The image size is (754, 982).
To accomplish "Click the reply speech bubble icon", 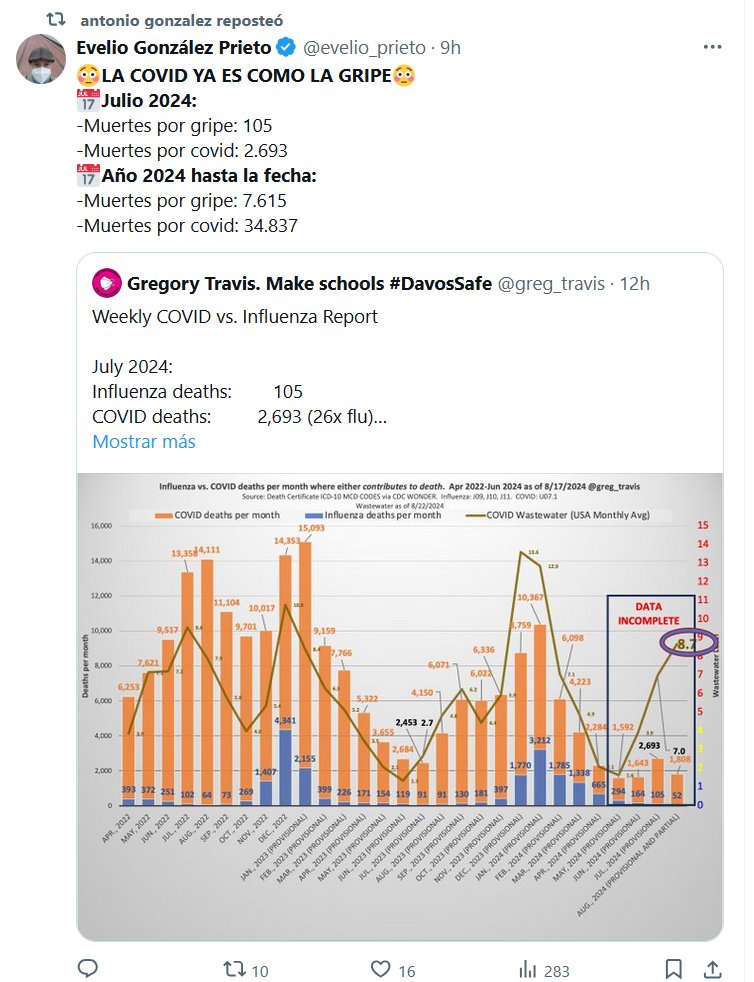I will (88, 968).
